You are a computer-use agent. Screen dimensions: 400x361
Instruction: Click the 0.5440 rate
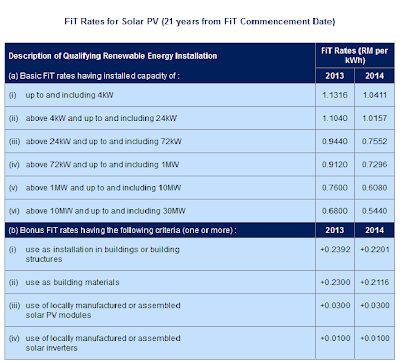tap(375, 211)
